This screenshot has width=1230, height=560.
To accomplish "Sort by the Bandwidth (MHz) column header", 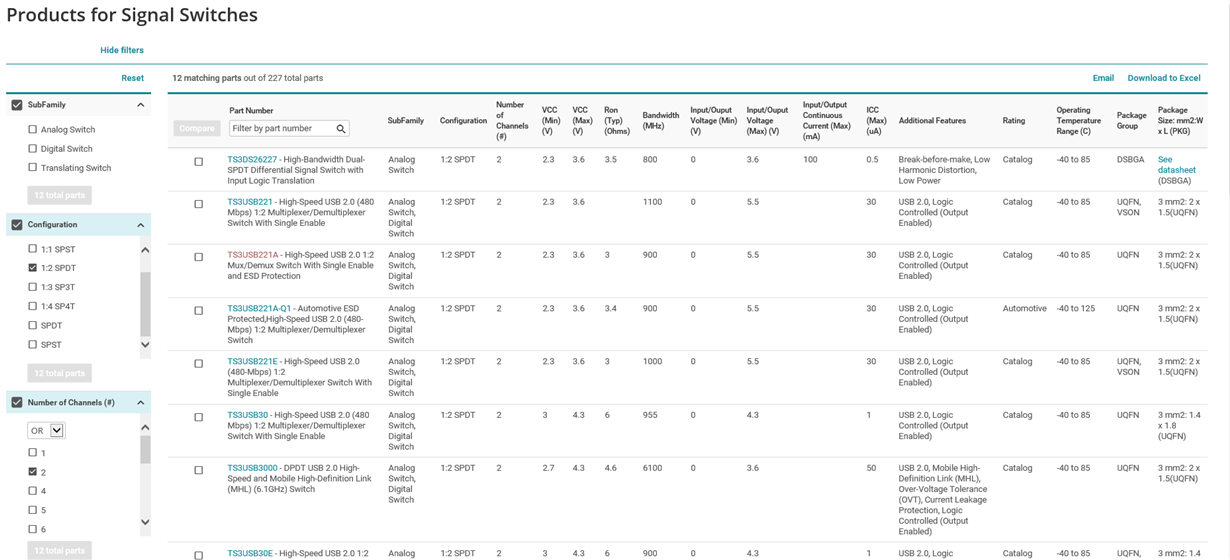I will point(660,121).
